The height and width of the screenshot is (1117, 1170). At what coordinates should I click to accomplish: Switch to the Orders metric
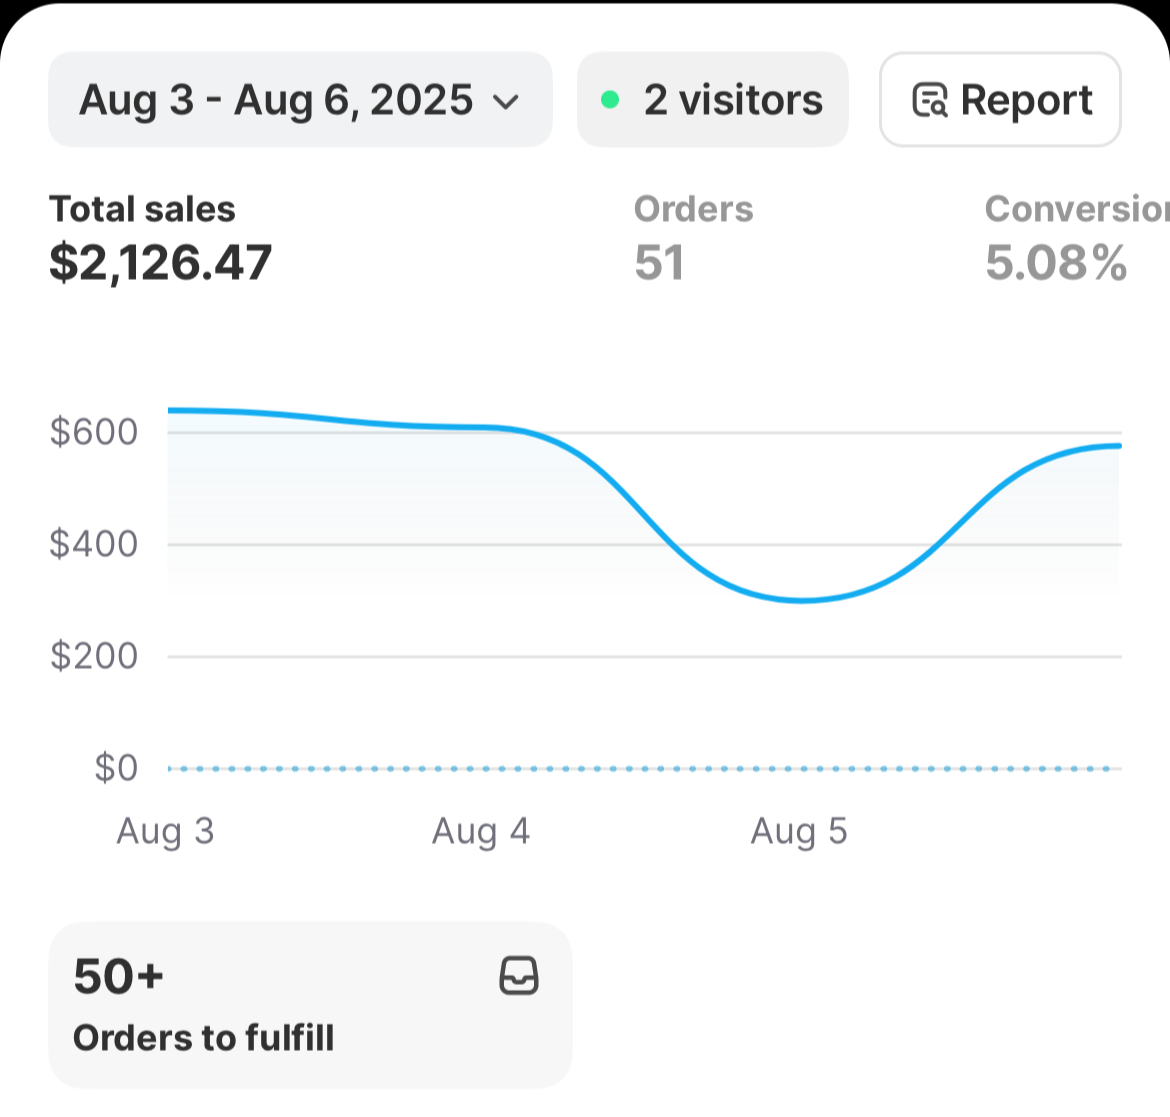pyautogui.click(x=693, y=209)
